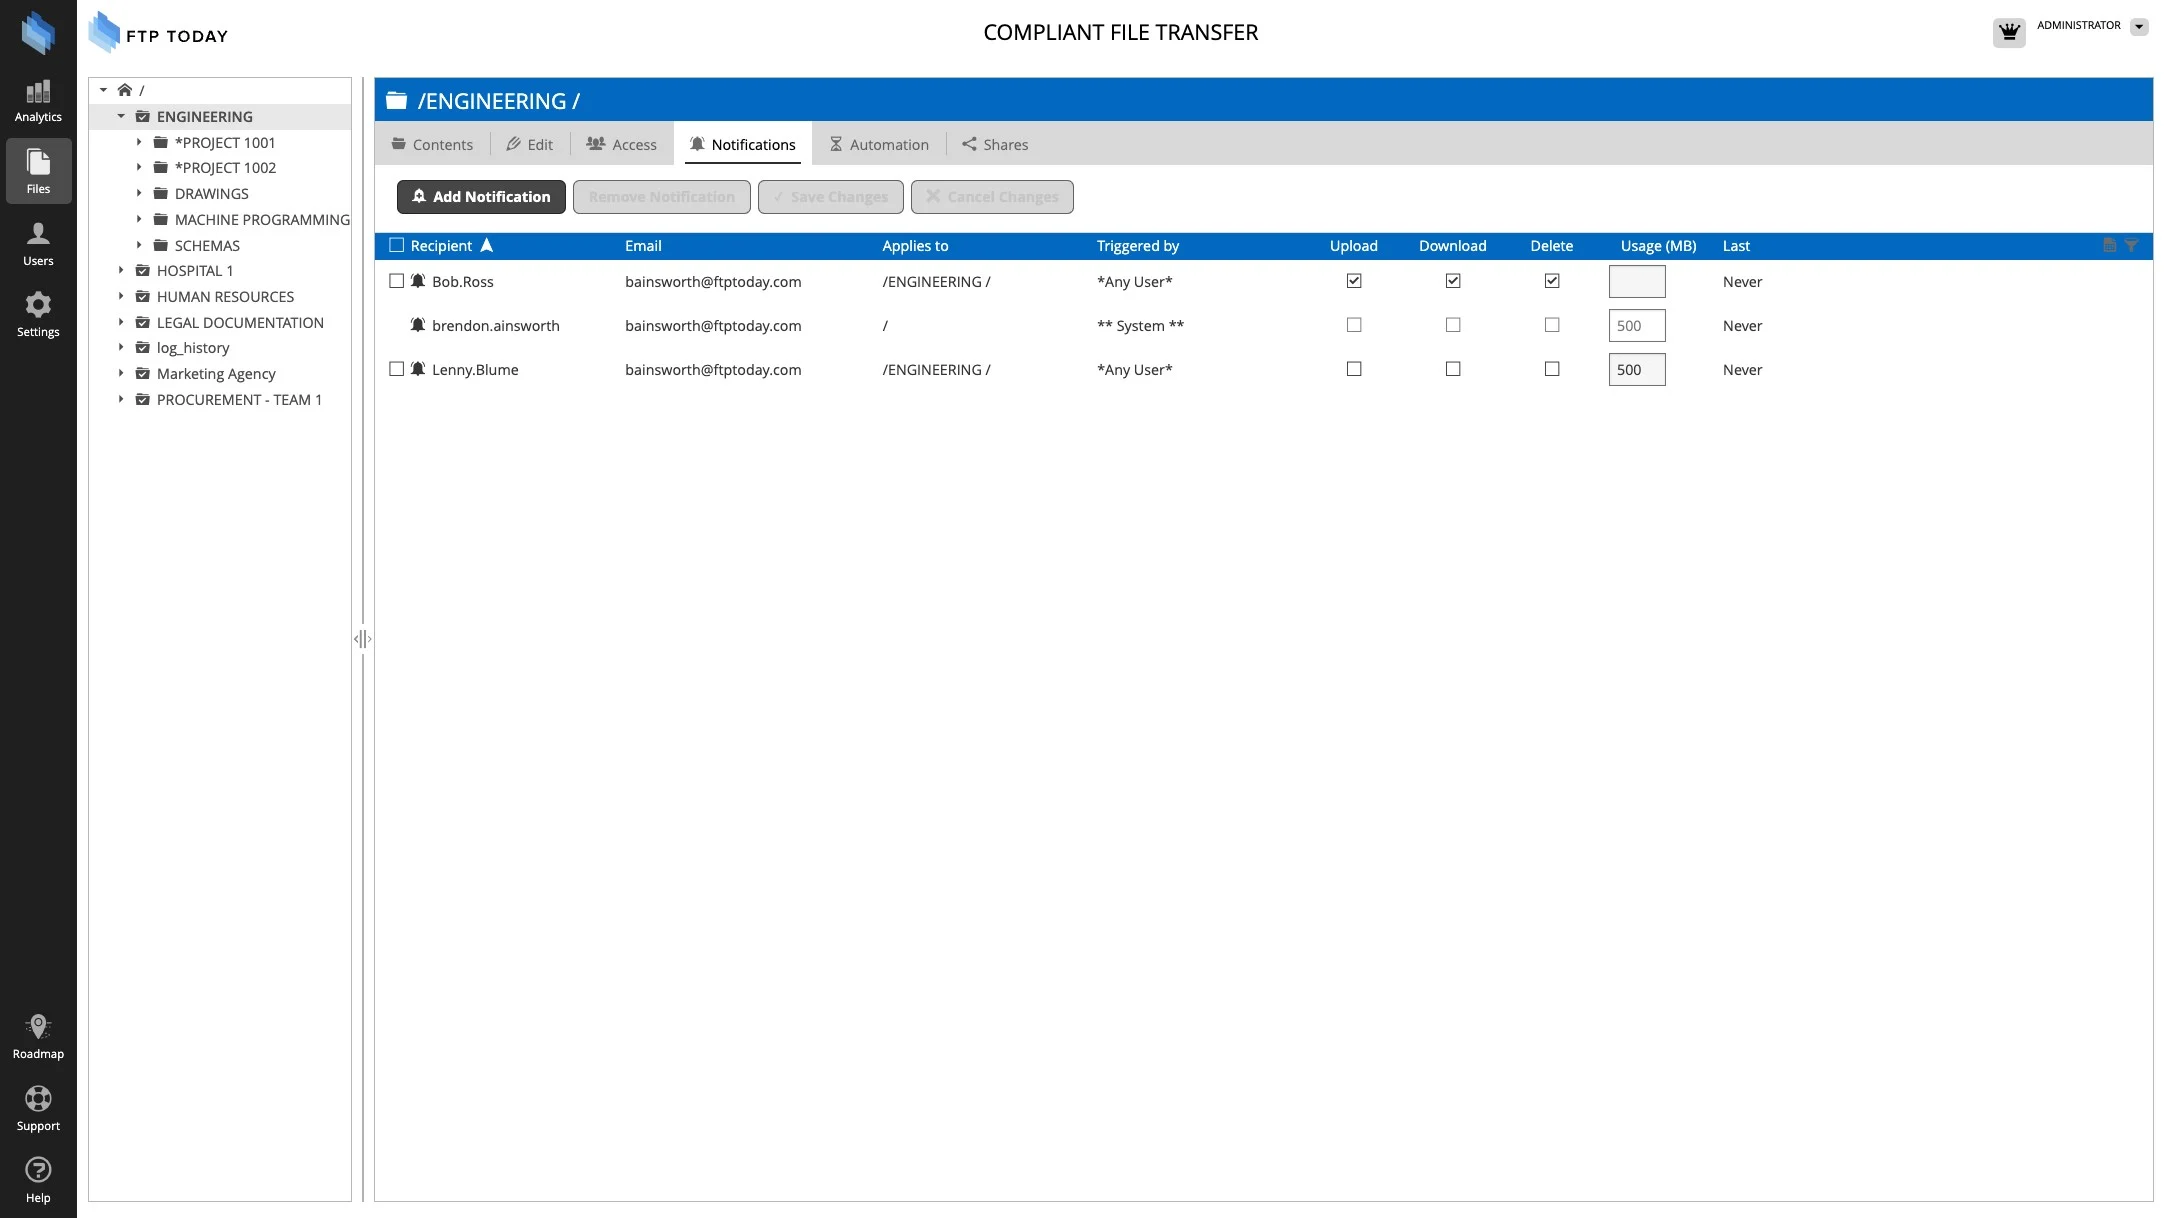Switch to the Access tab
Image resolution: width=2165 pixels, height=1218 pixels.
621,144
